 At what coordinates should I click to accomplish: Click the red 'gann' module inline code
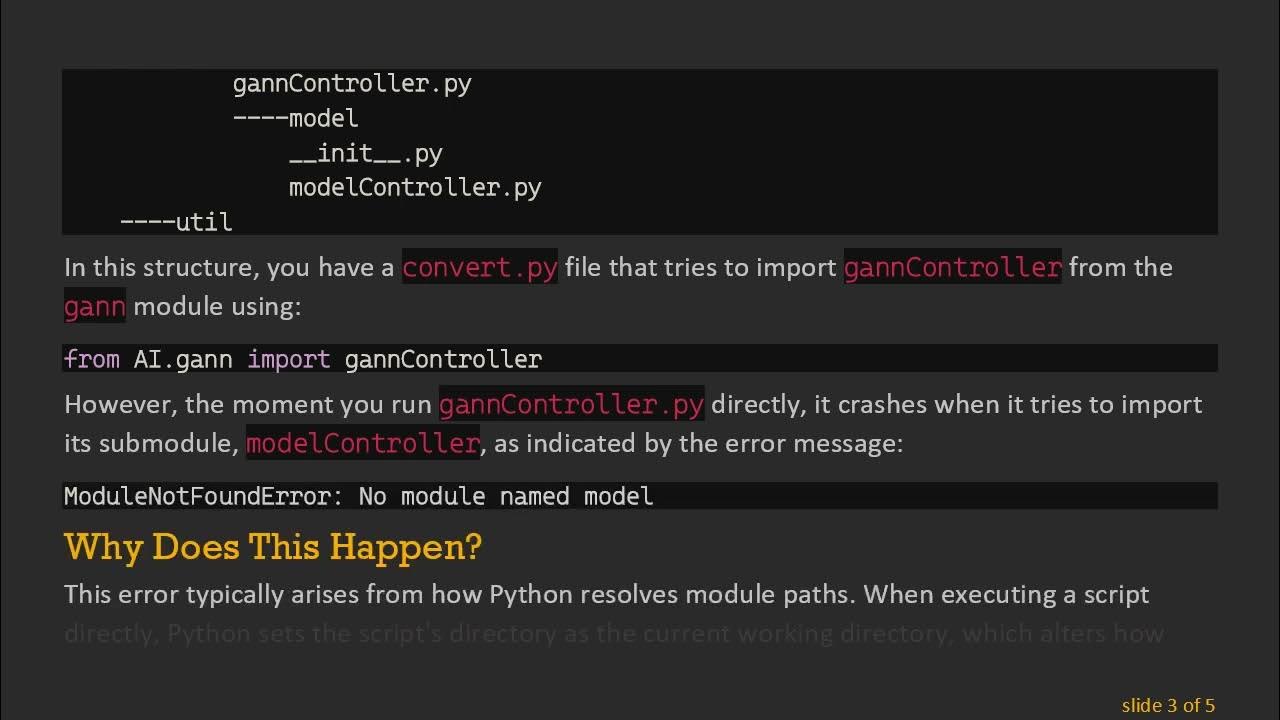(94, 306)
